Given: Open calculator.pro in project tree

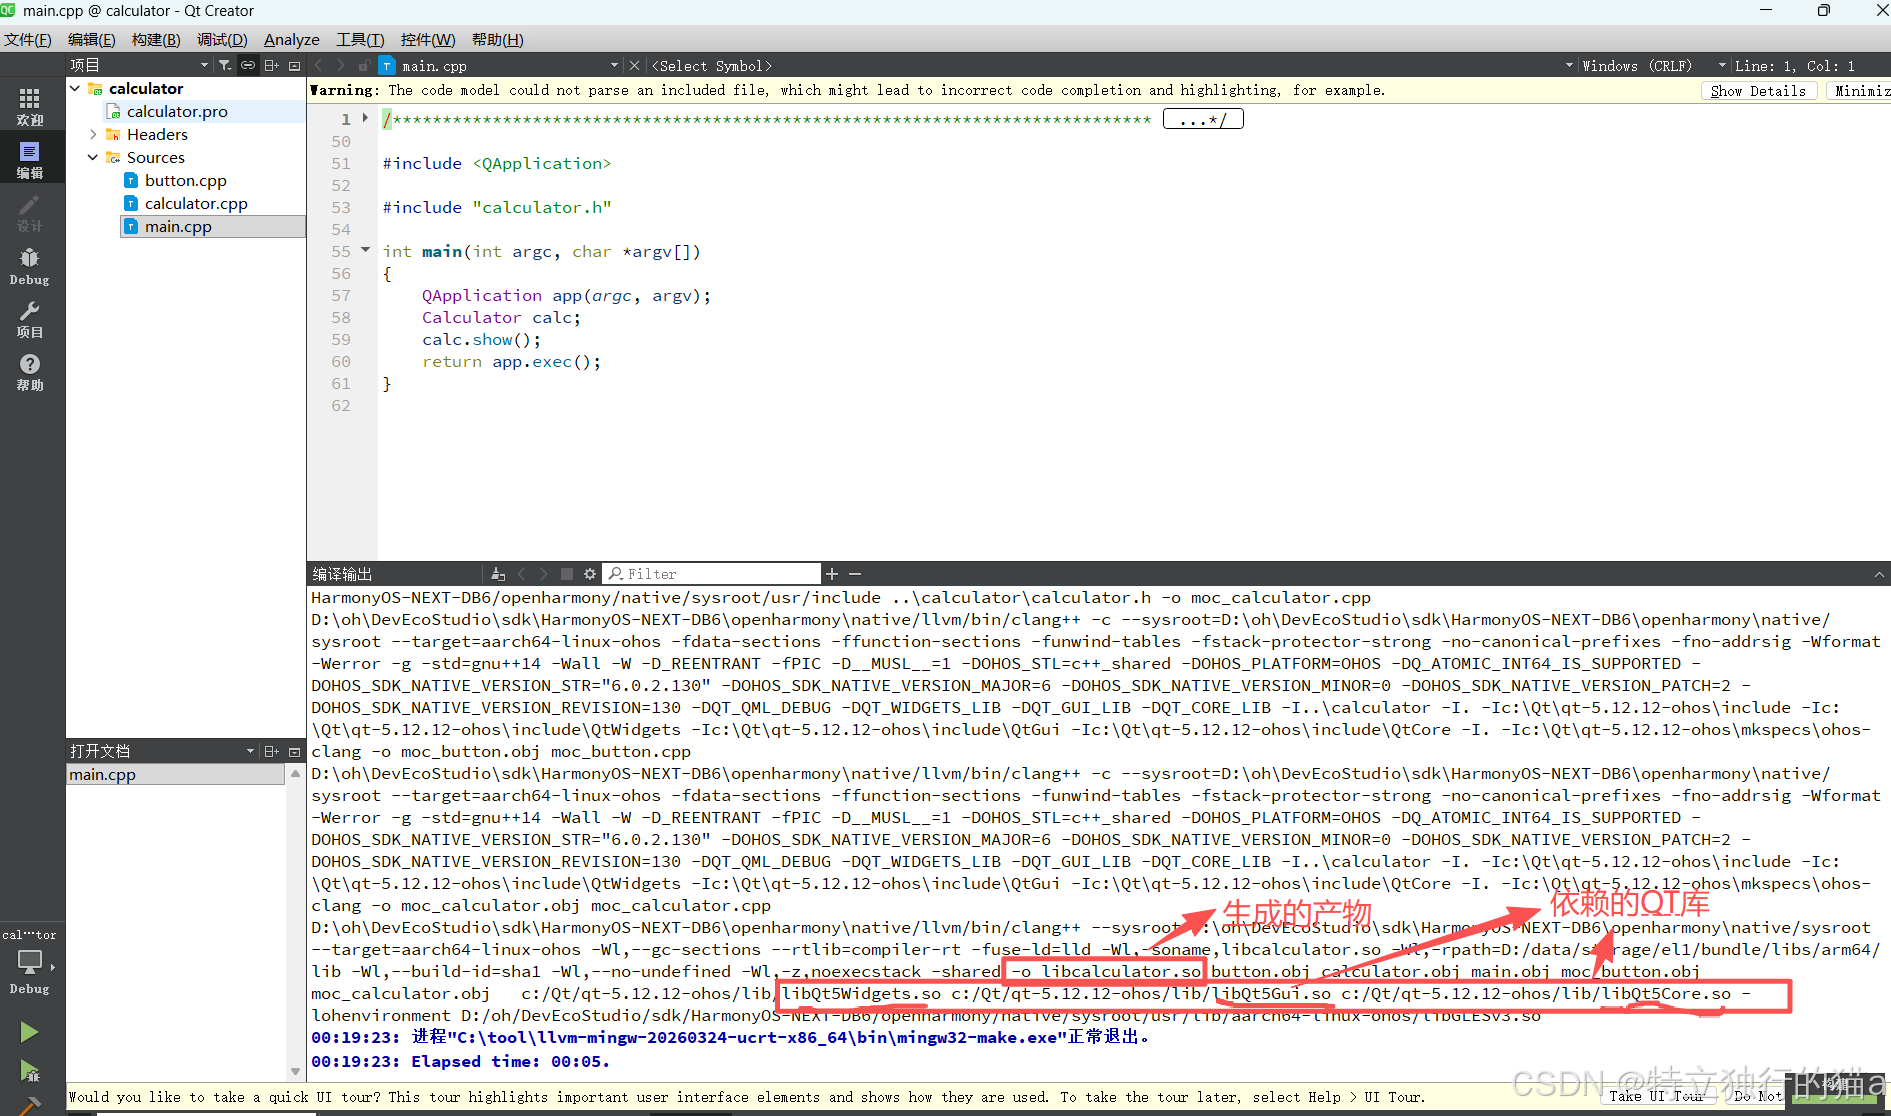Looking at the screenshot, I should pyautogui.click(x=177, y=111).
